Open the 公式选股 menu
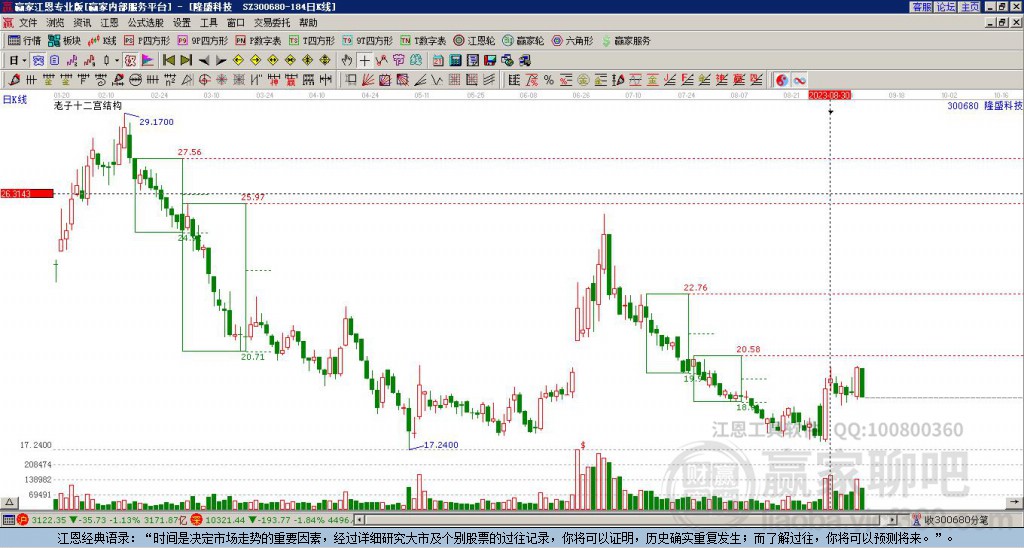The width and height of the screenshot is (1024, 548). coord(145,23)
